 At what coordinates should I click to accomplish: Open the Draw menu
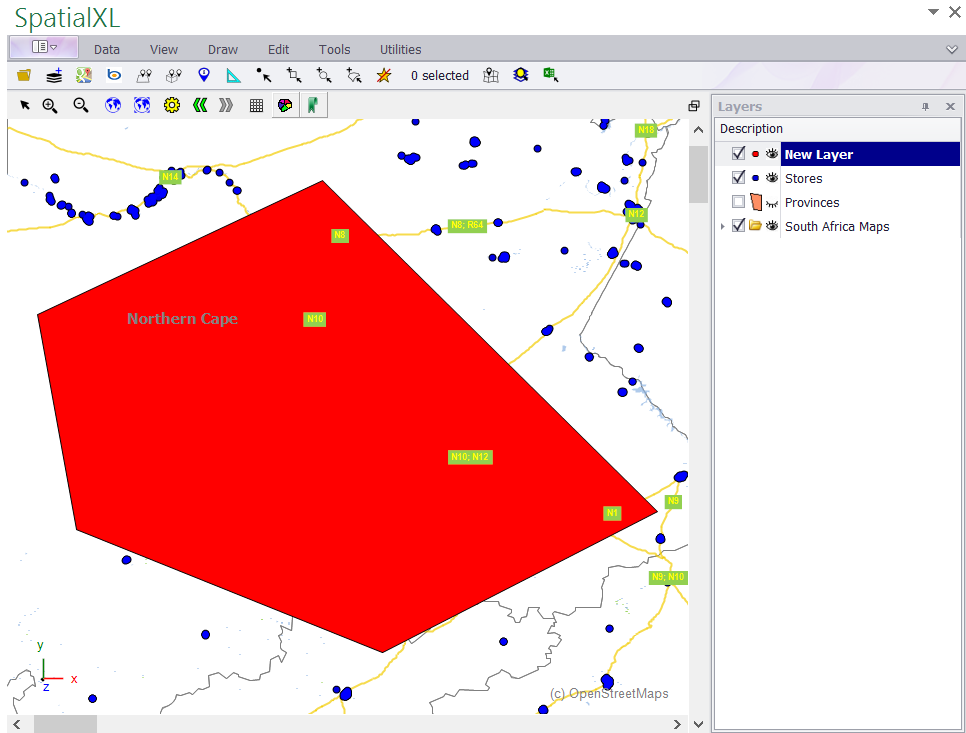pyautogui.click(x=223, y=49)
